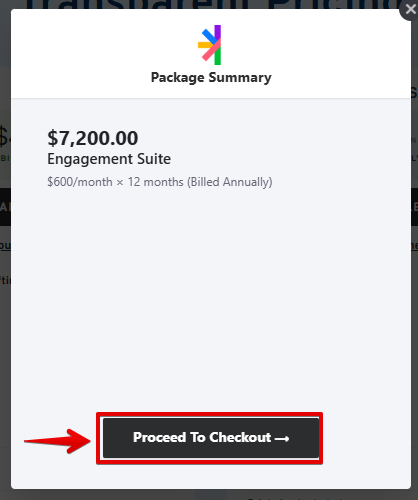Click the red arrow pointing at checkout
This screenshot has height=500, width=418.
[57, 441]
